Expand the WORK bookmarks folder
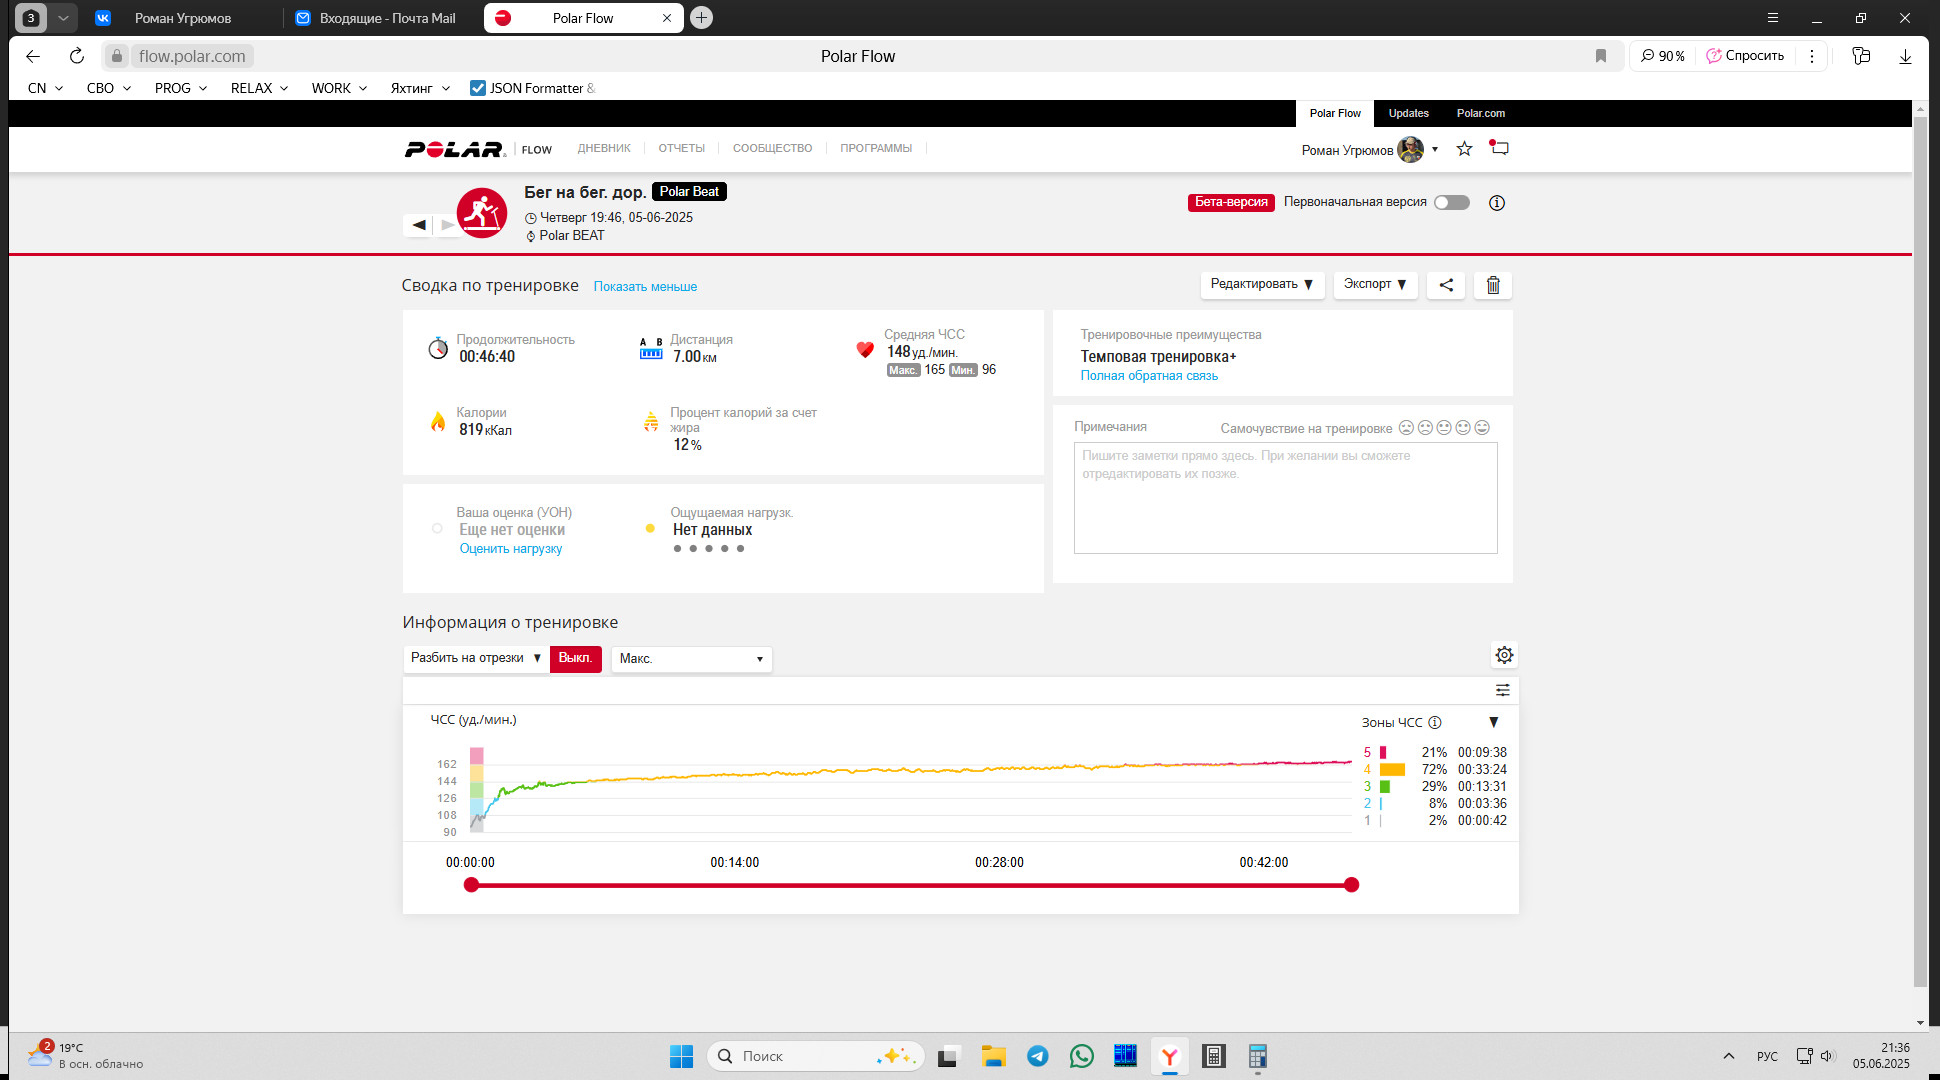The width and height of the screenshot is (1940, 1080). (339, 88)
